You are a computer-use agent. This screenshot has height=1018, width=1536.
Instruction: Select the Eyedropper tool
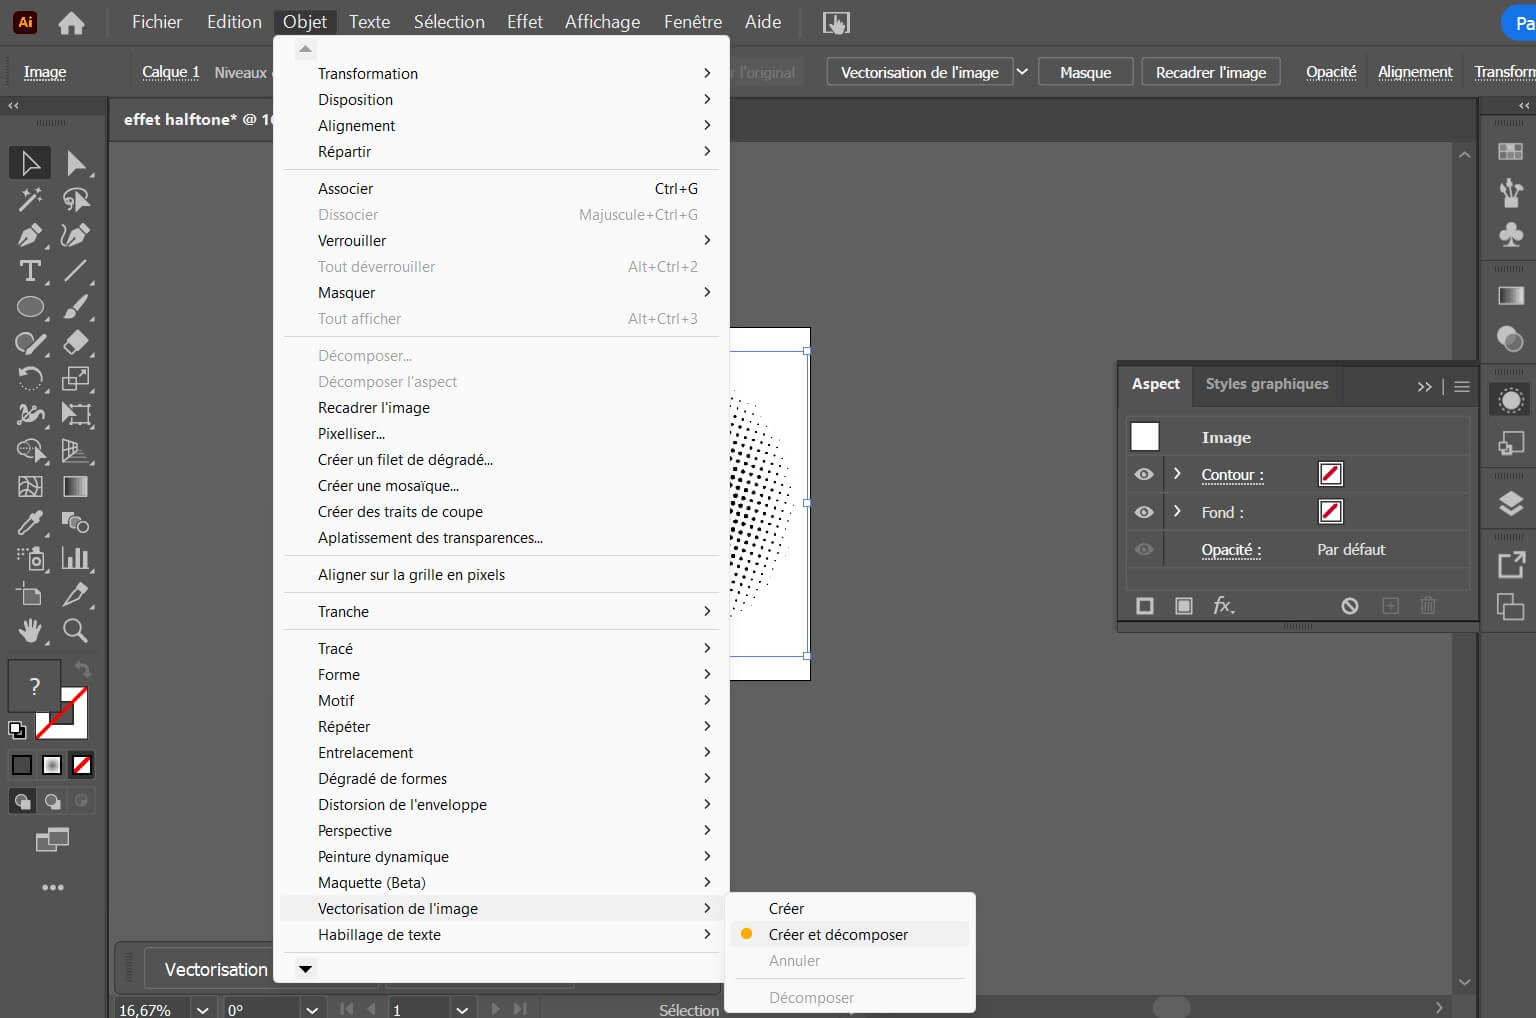(x=30, y=522)
